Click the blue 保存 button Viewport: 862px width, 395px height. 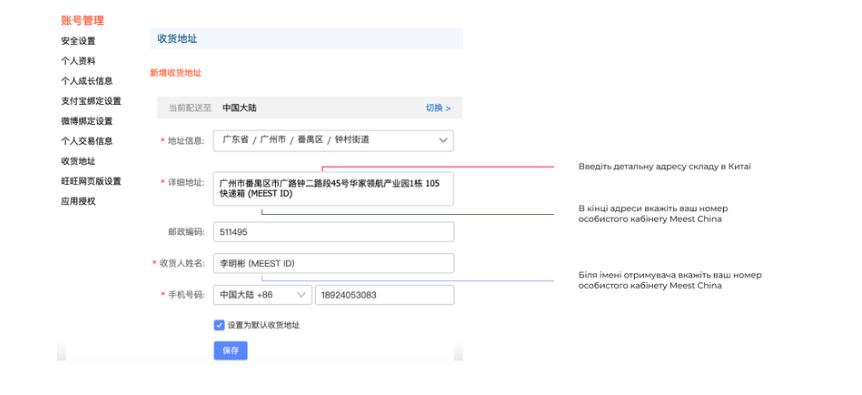point(230,351)
